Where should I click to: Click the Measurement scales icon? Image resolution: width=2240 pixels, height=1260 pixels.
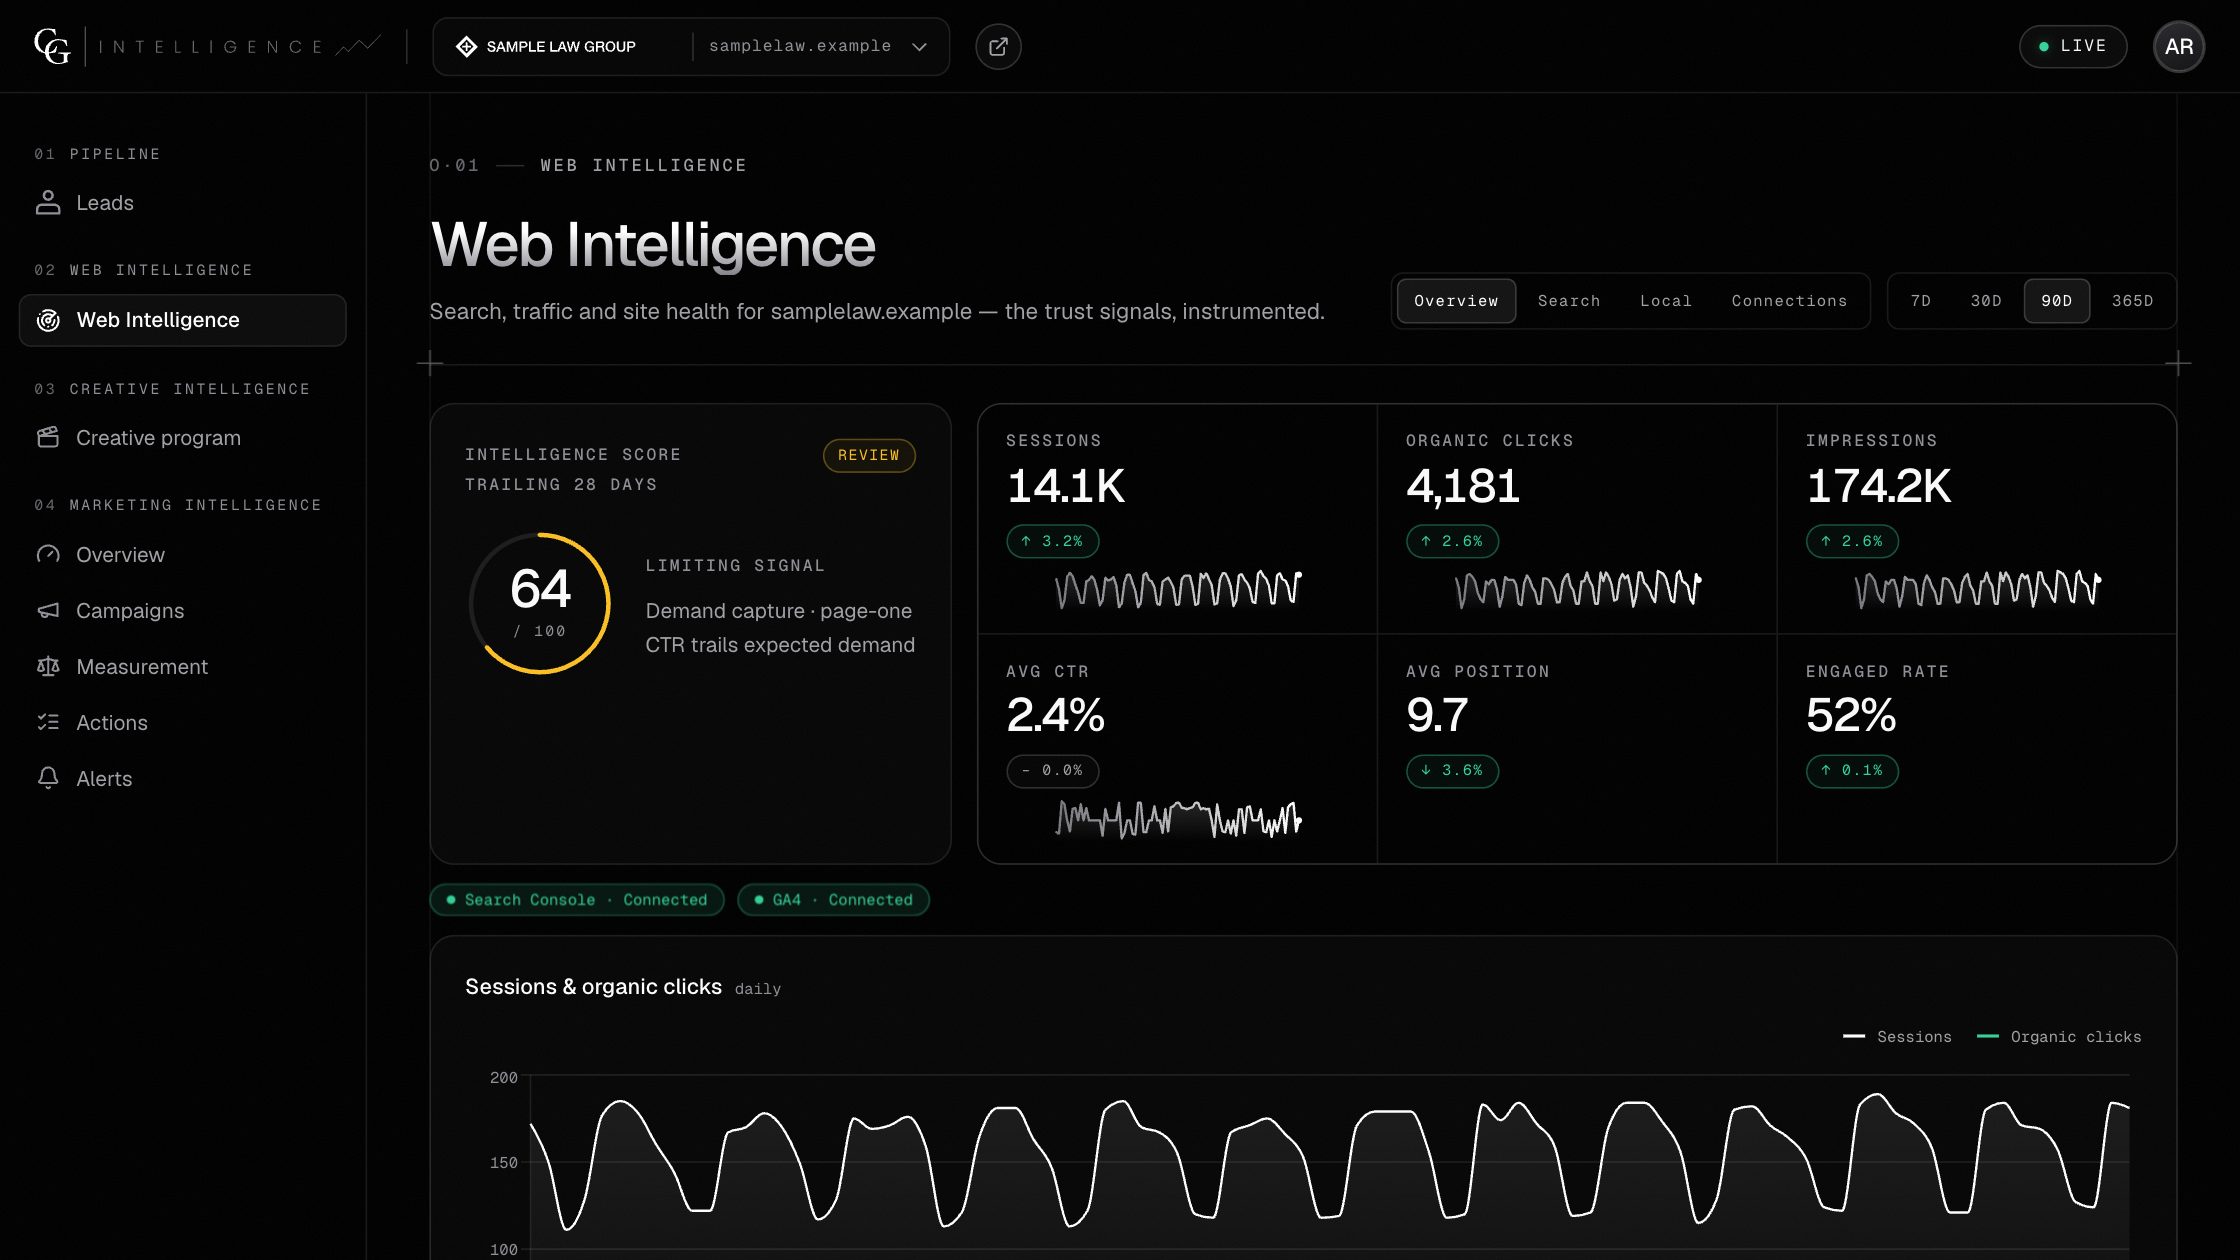[48, 666]
